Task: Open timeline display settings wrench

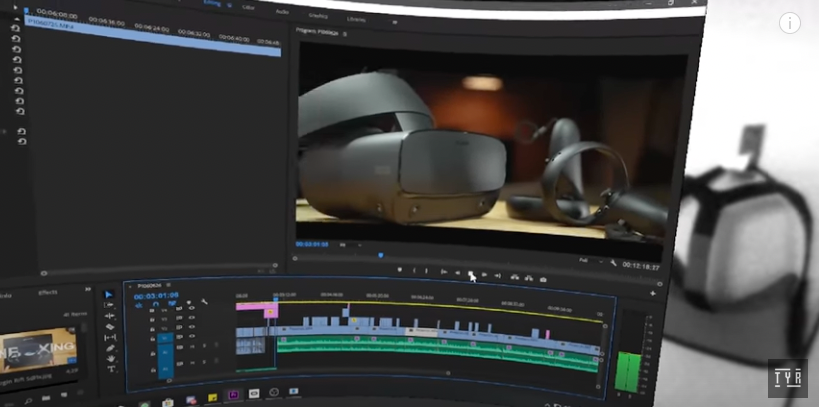Action: pyautogui.click(x=204, y=301)
